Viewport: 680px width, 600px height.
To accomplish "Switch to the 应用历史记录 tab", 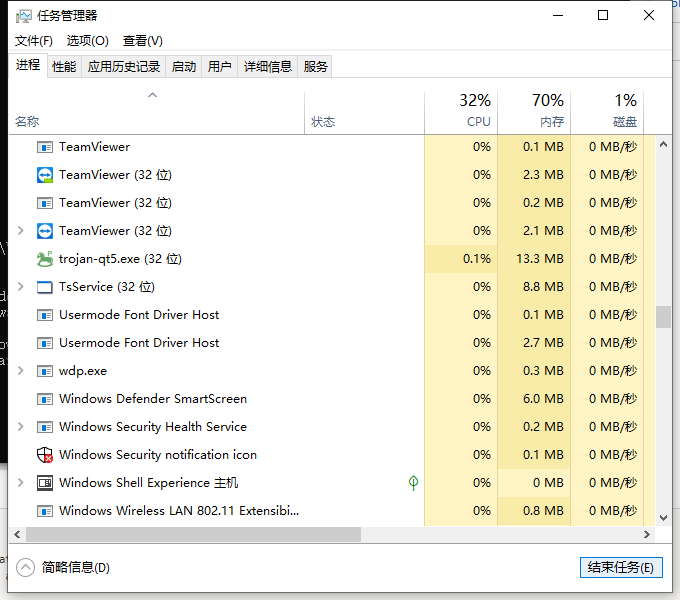I will 124,67.
